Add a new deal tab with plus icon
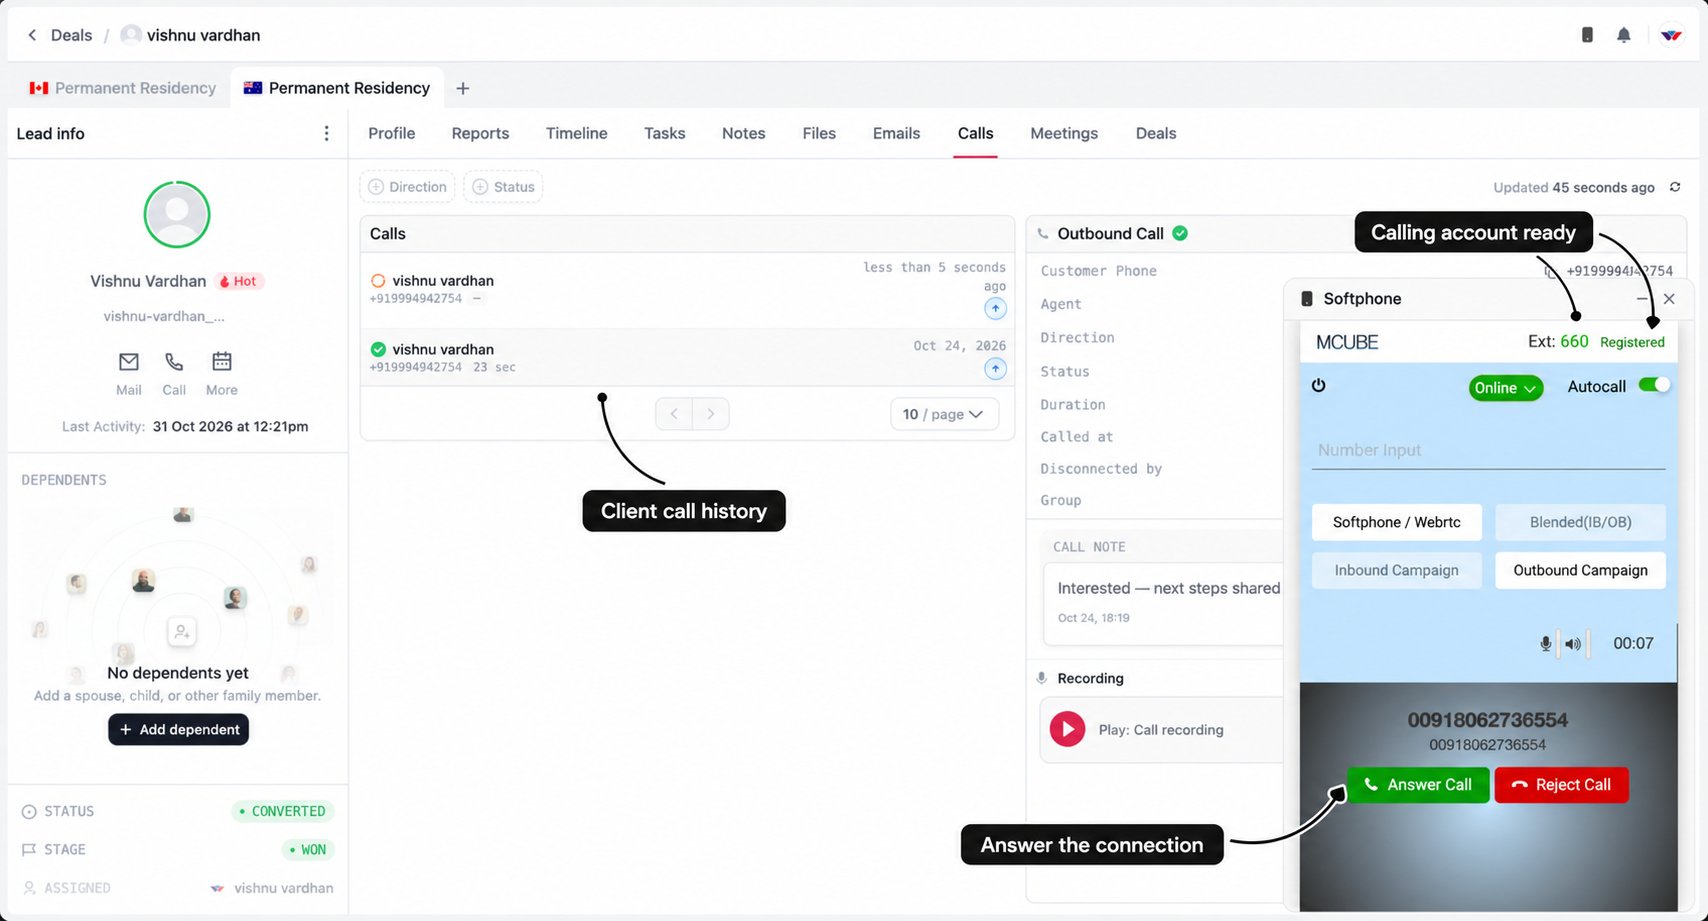This screenshot has height=921, width=1708. click(462, 88)
